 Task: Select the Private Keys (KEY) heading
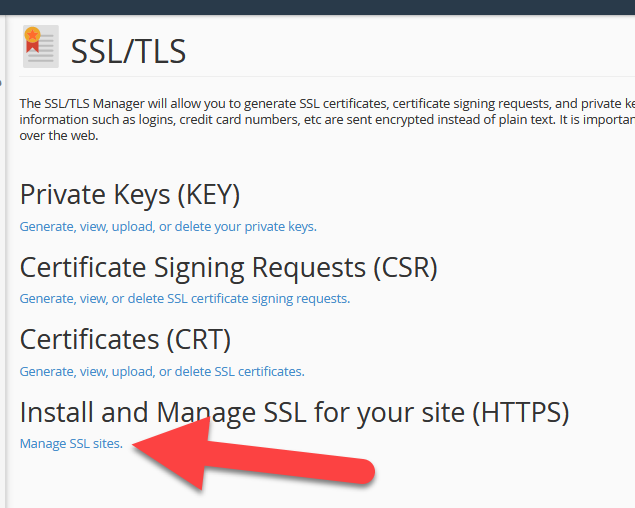tap(130, 195)
